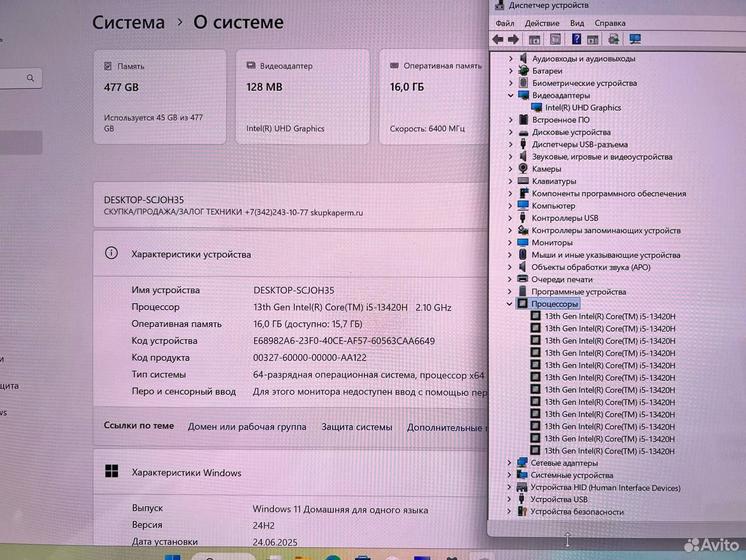
Task: Expand Аудиовходы и аудиовыходы node
Action: 510,59
